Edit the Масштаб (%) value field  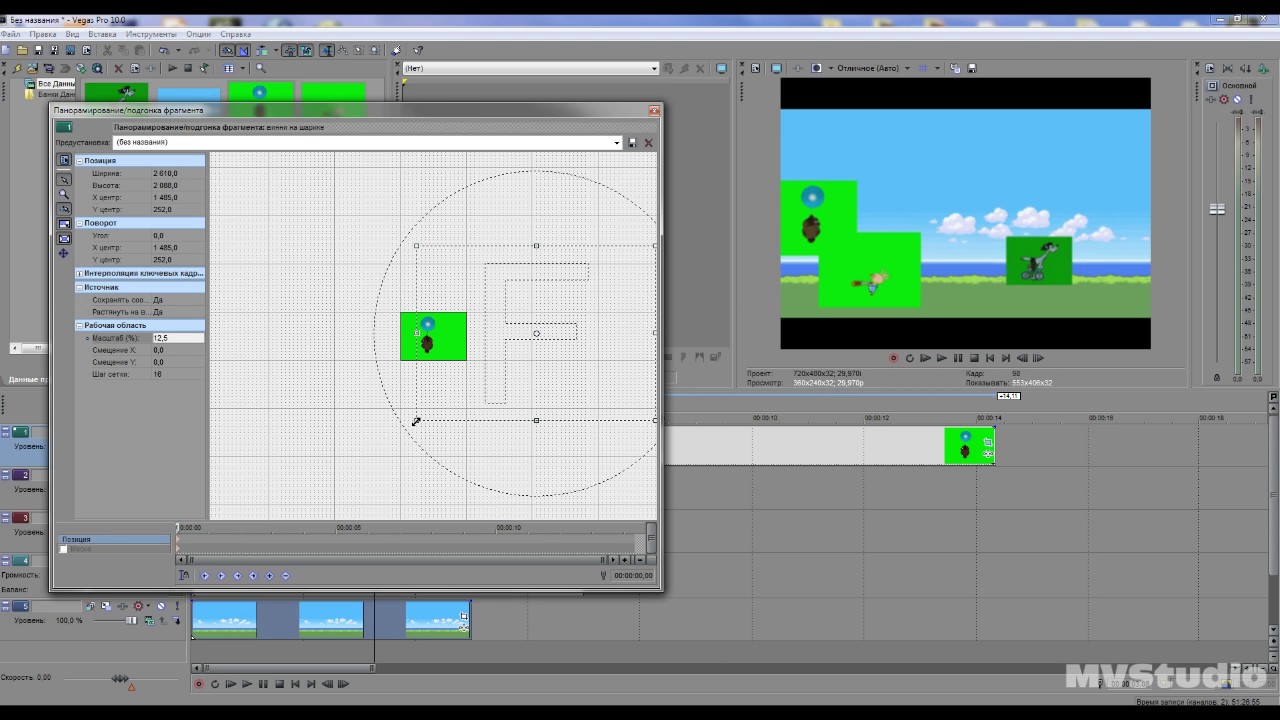click(177, 338)
